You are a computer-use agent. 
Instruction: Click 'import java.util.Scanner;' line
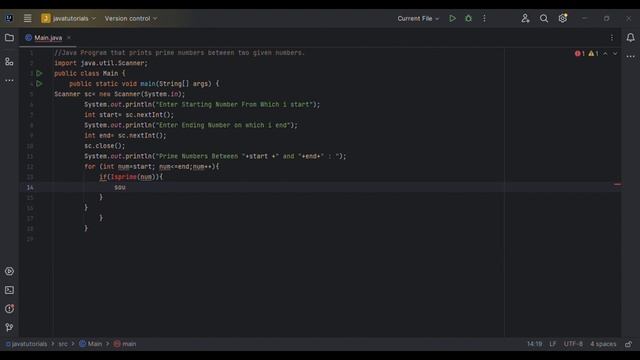click(101, 63)
